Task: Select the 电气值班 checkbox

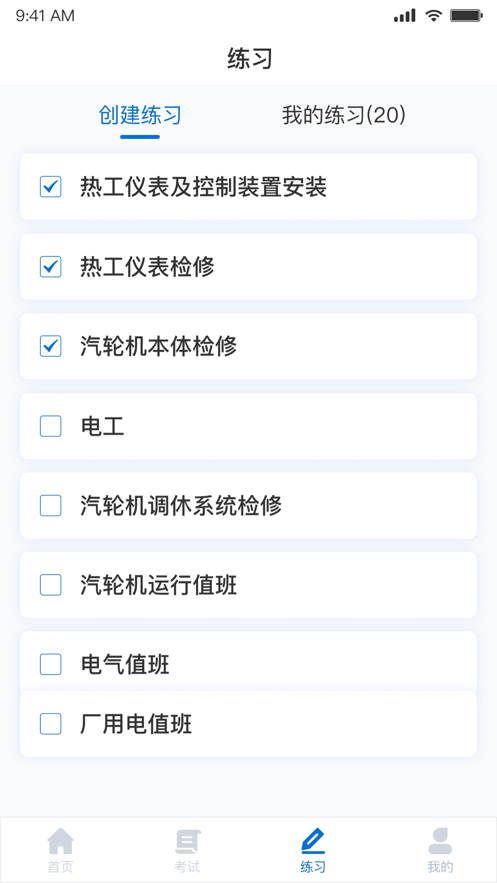Action: [x=51, y=665]
